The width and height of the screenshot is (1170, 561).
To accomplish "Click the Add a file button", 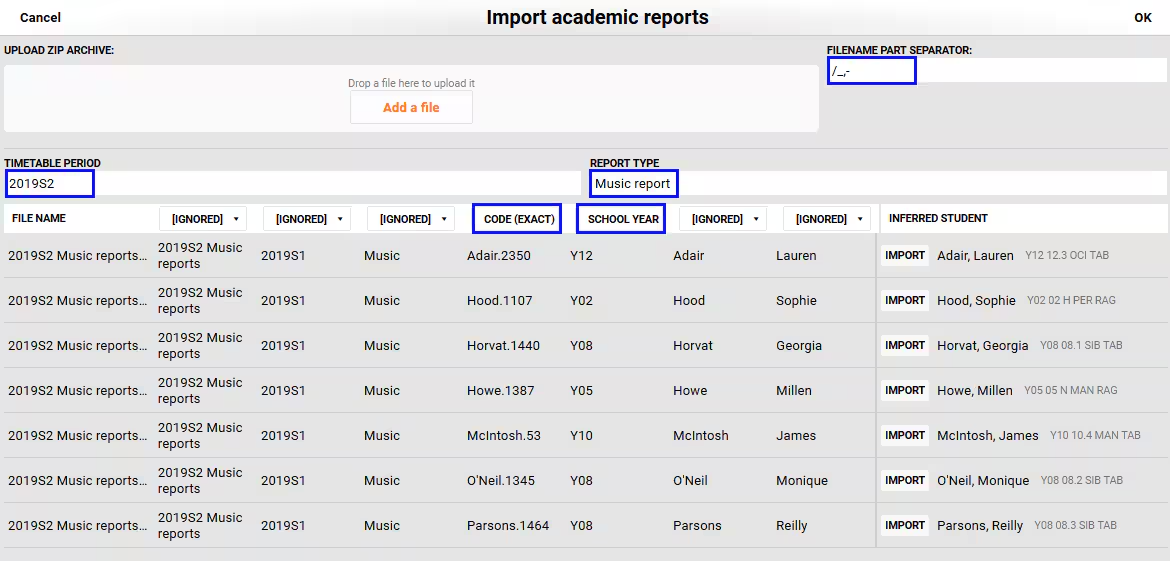I will 411,107.
